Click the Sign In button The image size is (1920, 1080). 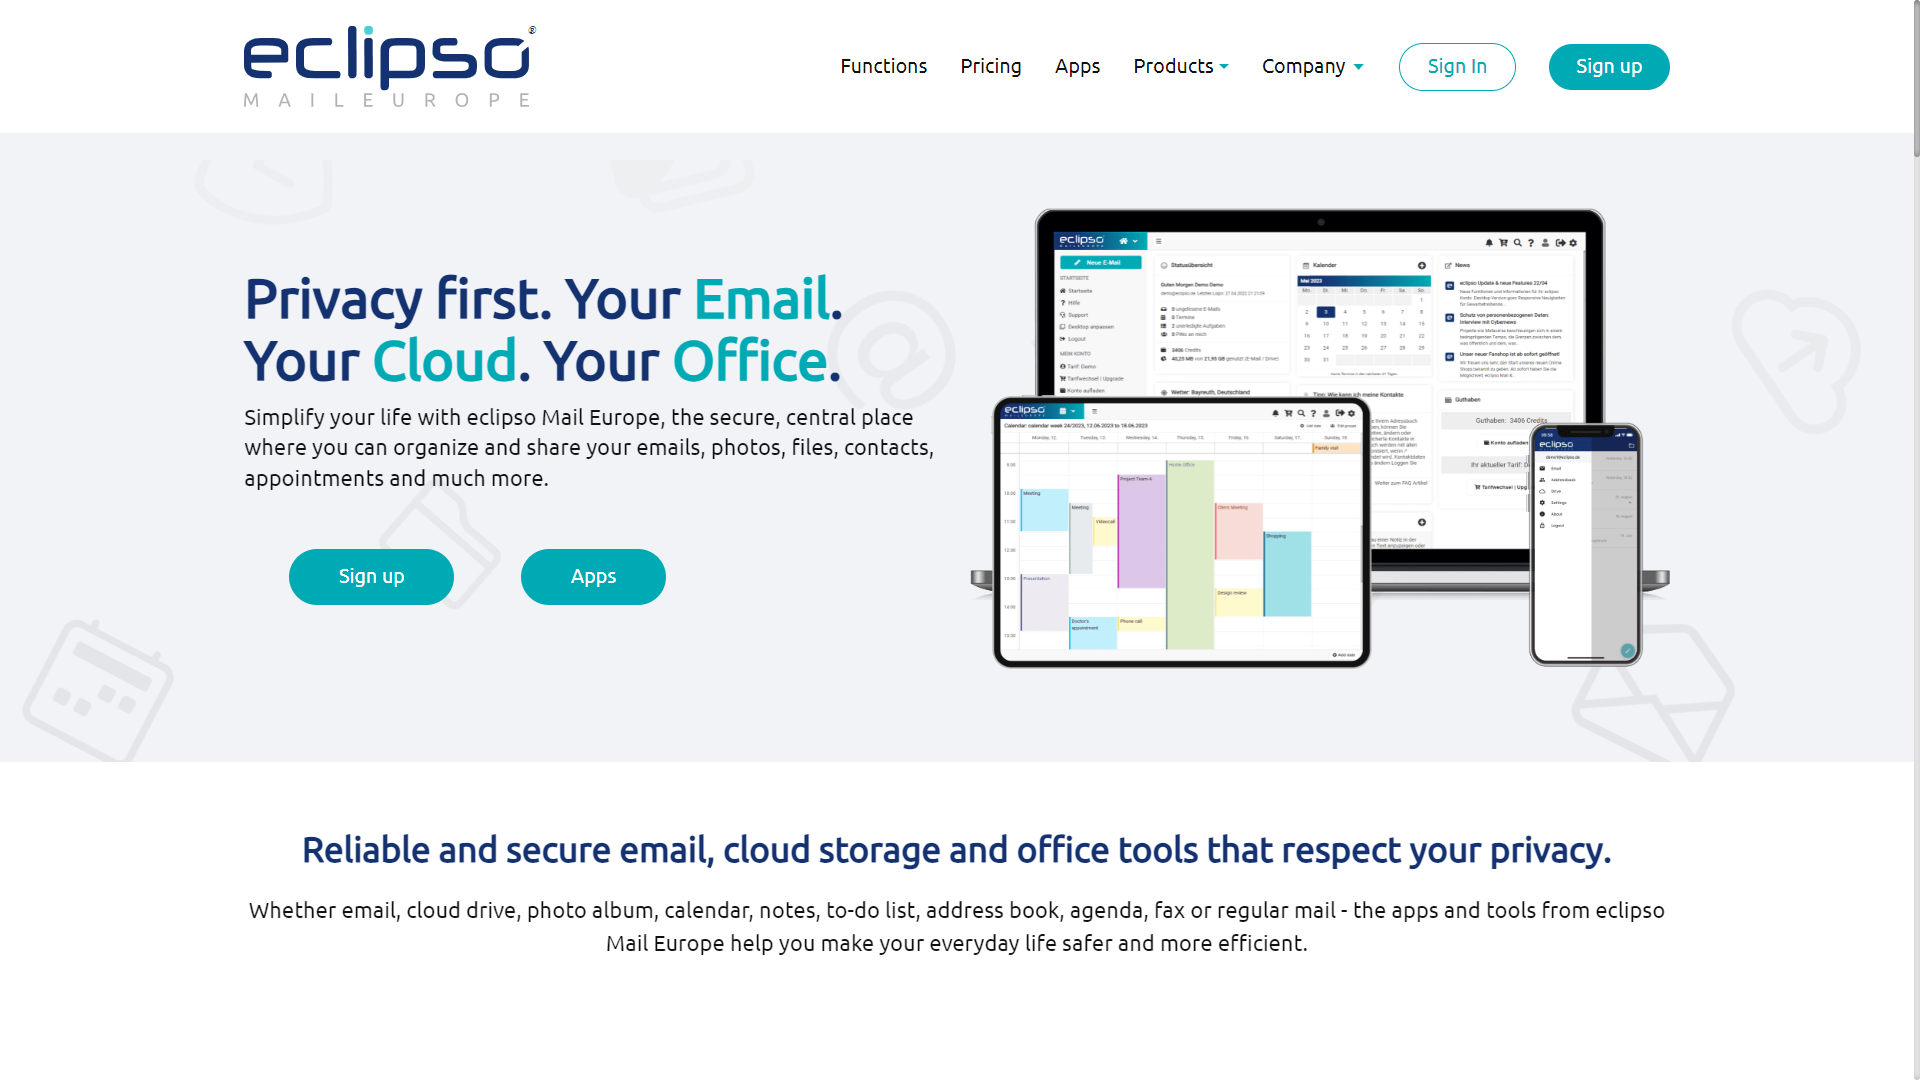tap(1457, 66)
